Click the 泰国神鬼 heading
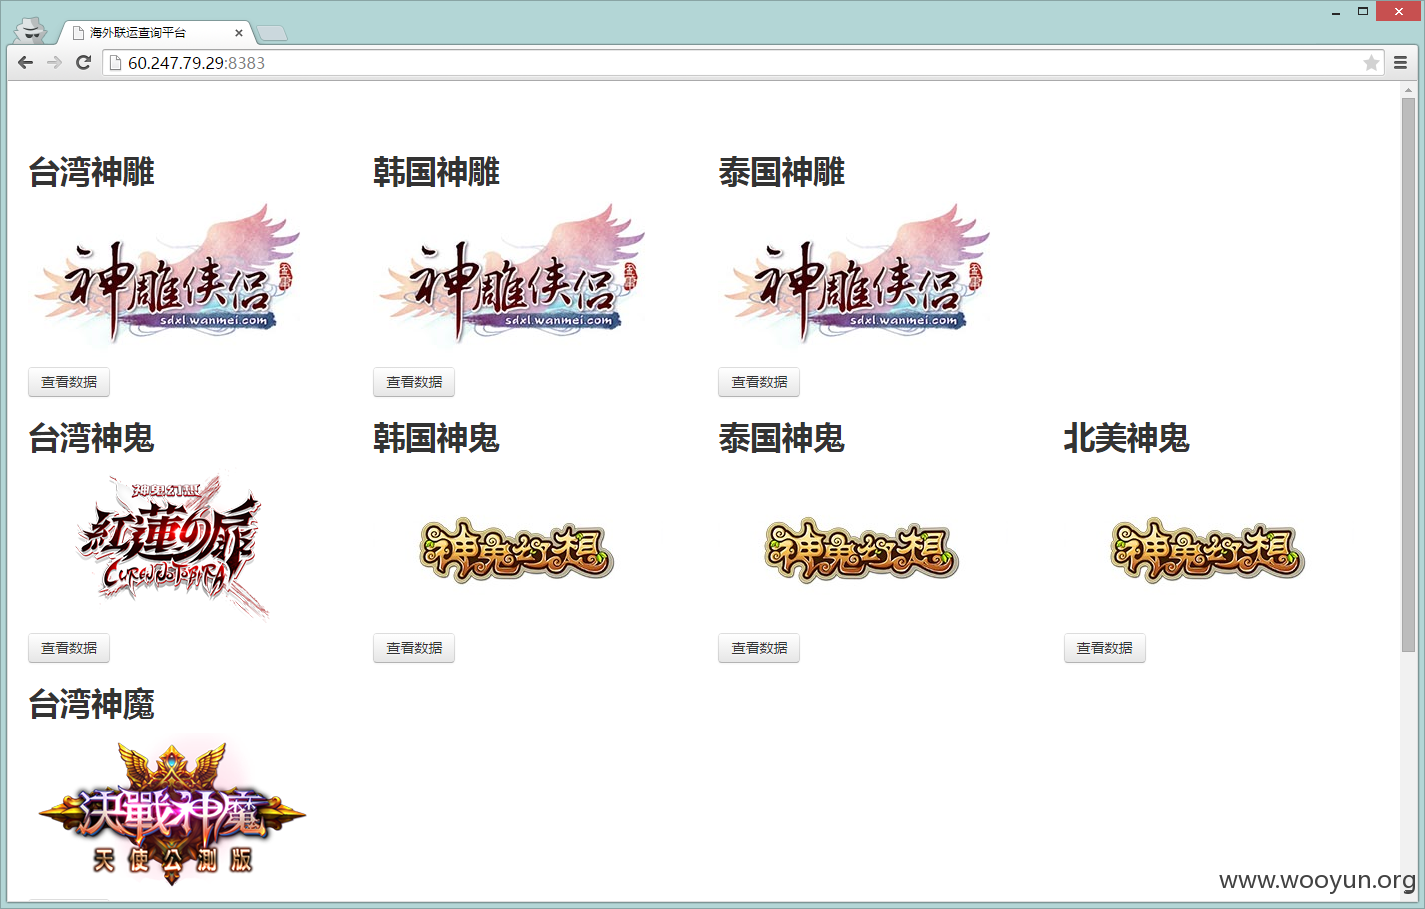 781,438
